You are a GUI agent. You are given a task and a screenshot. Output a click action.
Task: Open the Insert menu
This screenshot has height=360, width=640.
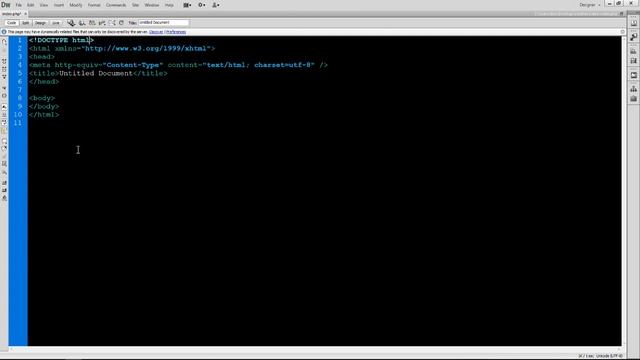(x=58, y=5)
